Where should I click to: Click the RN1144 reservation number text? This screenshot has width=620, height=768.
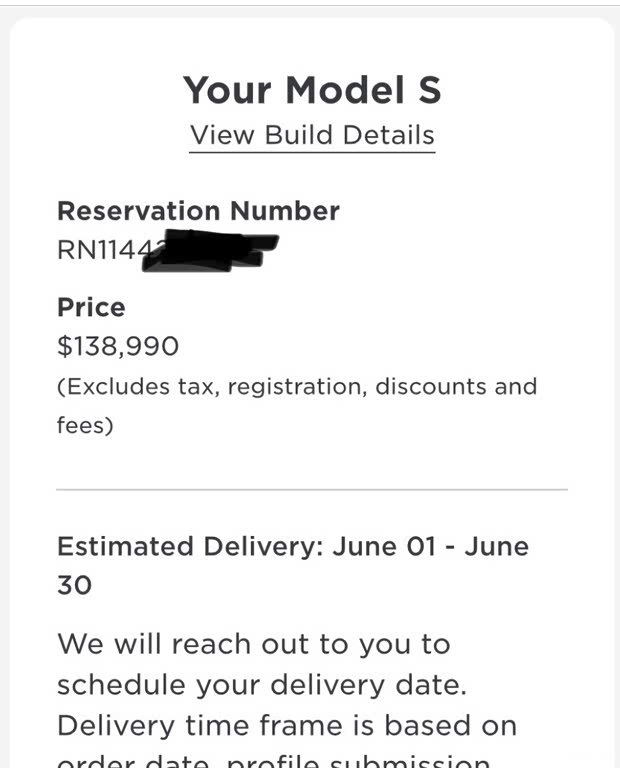pos(96,250)
